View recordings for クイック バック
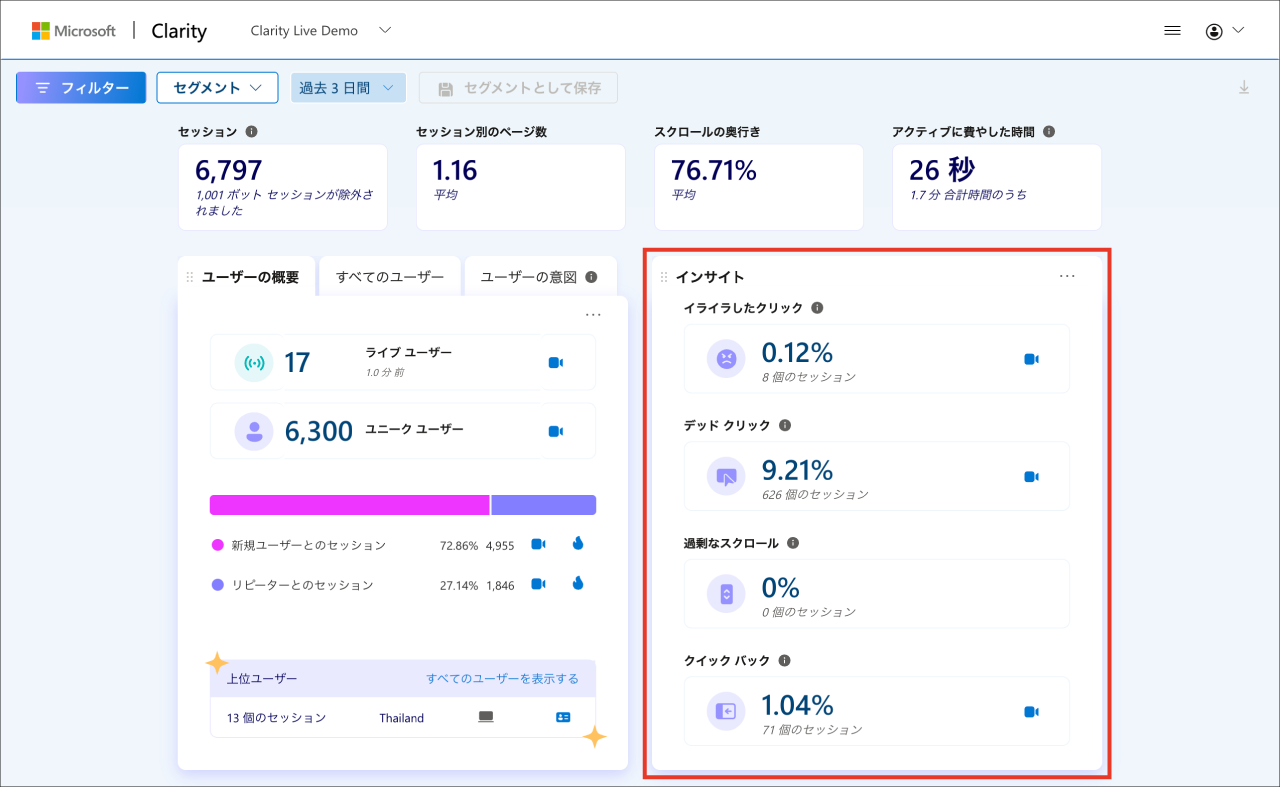The width and height of the screenshot is (1280, 787). [x=1031, y=712]
